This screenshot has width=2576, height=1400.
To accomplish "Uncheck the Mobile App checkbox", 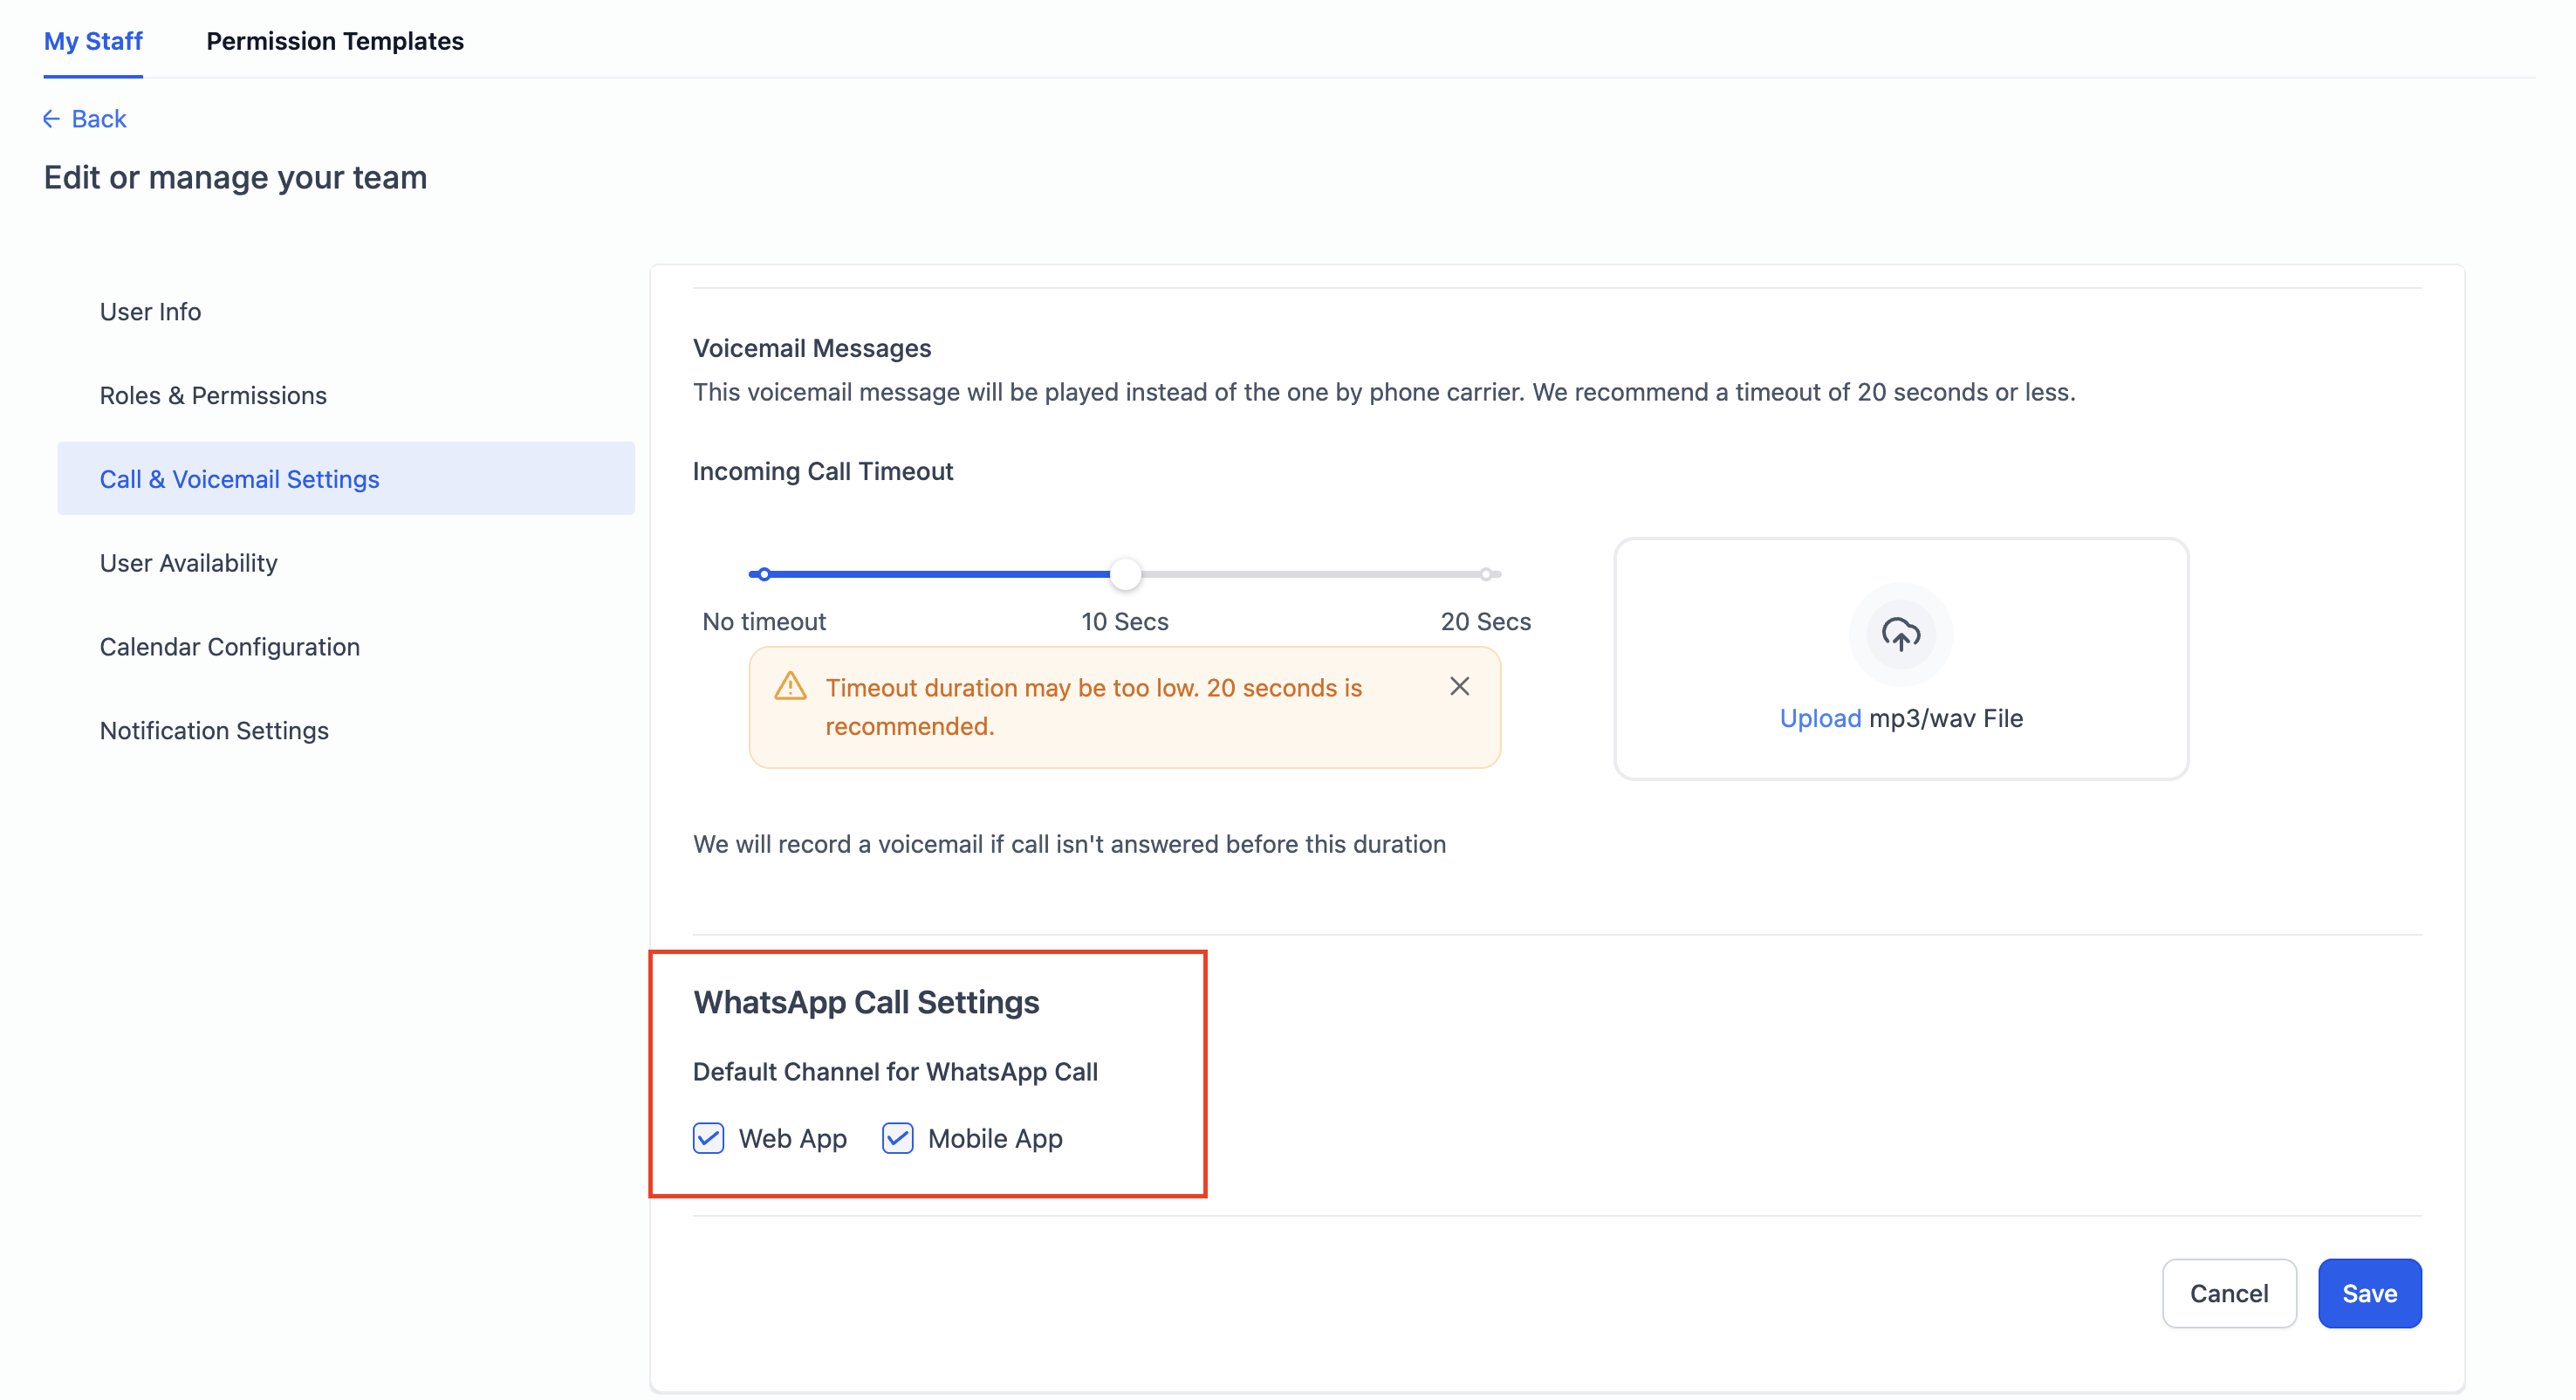I will point(897,1138).
